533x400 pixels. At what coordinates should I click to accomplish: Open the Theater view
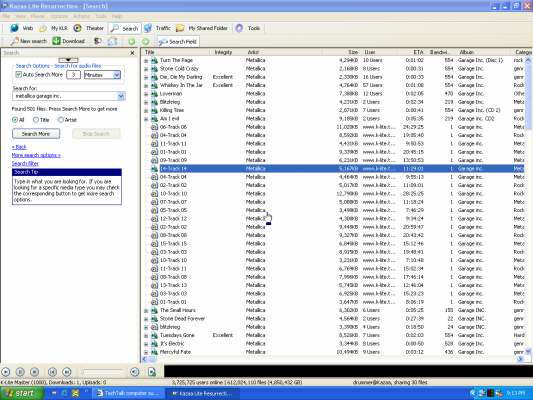click(88, 28)
